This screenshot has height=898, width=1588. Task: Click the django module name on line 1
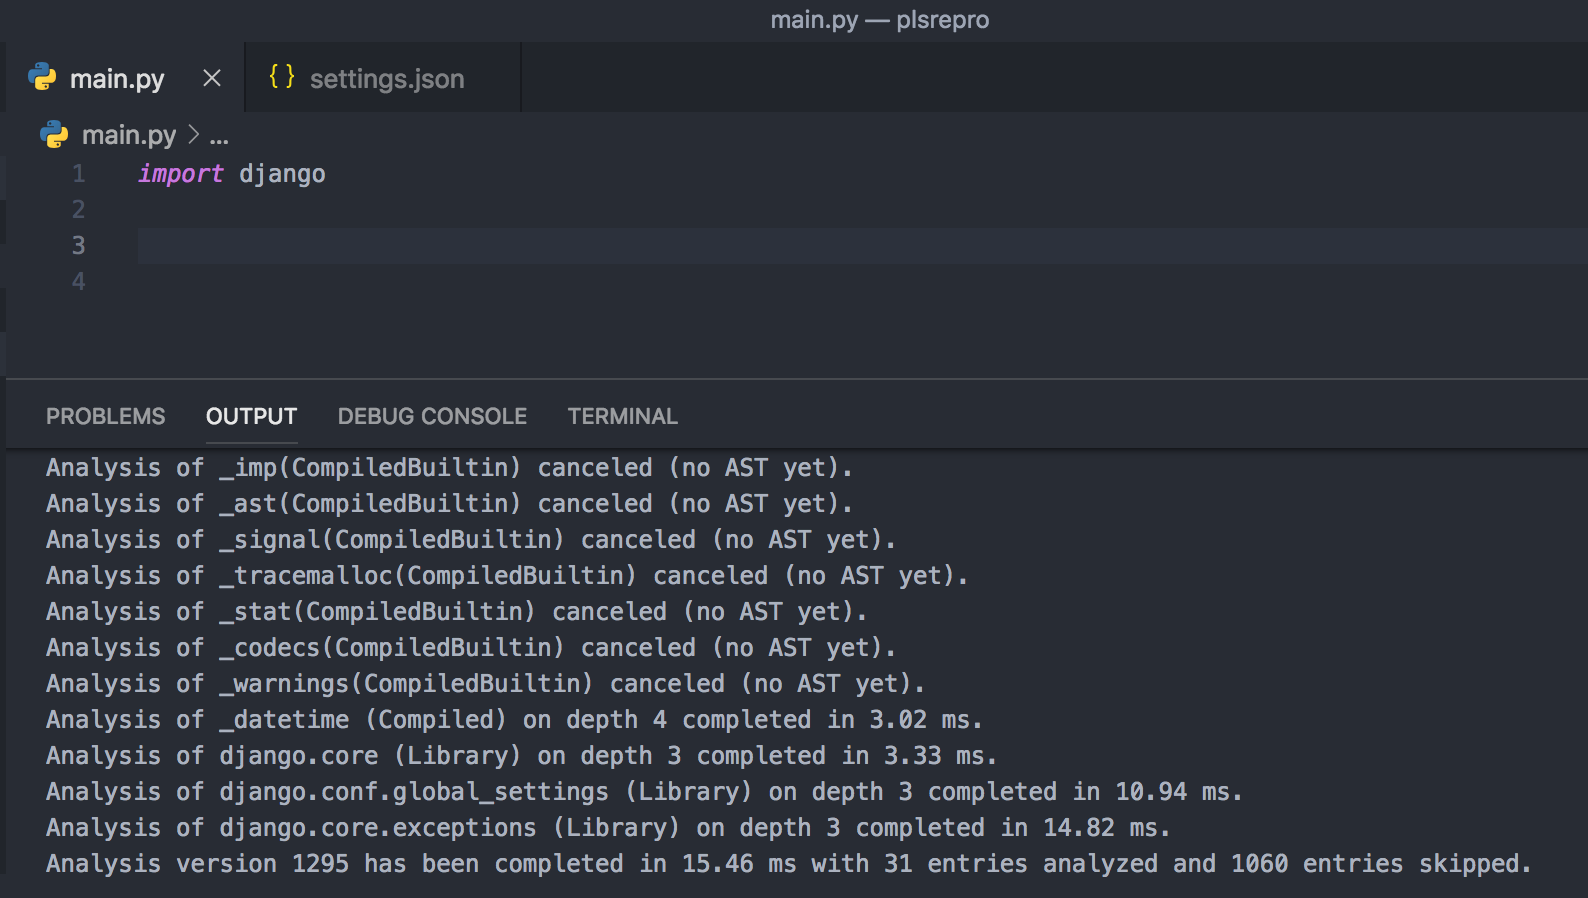point(282,174)
